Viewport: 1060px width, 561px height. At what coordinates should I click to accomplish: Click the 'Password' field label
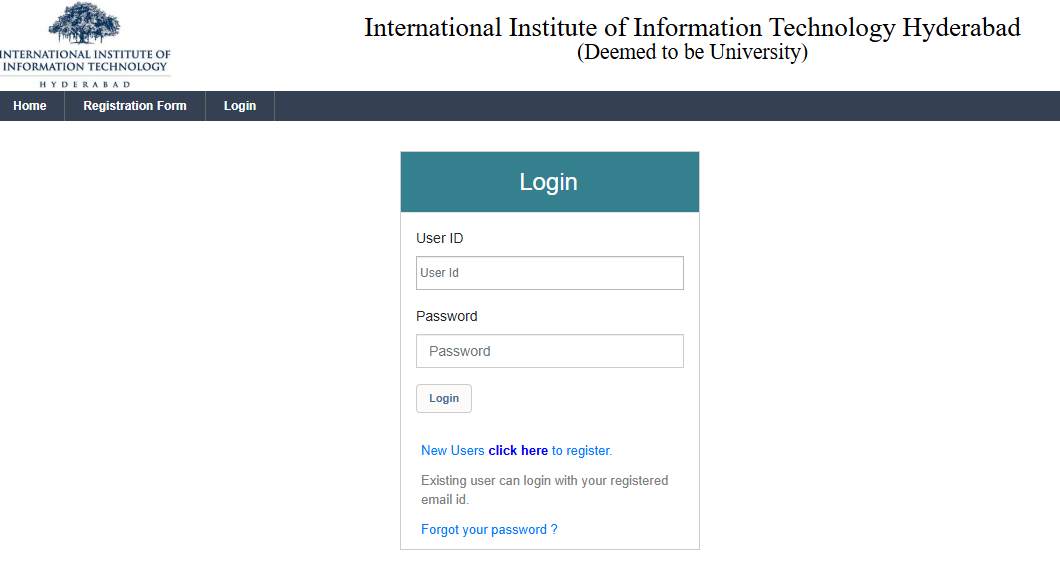tap(446, 316)
